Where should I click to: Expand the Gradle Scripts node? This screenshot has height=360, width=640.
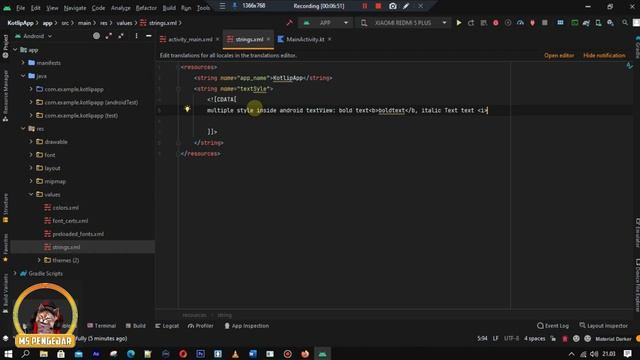coord(16,273)
